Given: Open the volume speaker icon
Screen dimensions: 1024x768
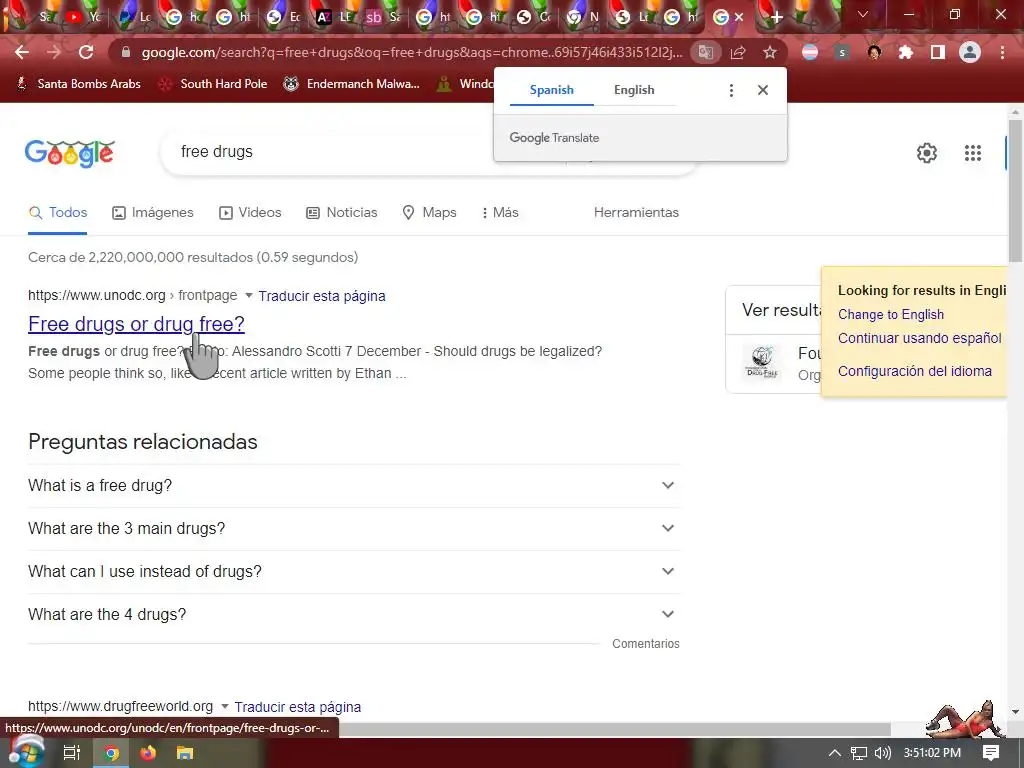Looking at the screenshot, I should pos(883,753).
